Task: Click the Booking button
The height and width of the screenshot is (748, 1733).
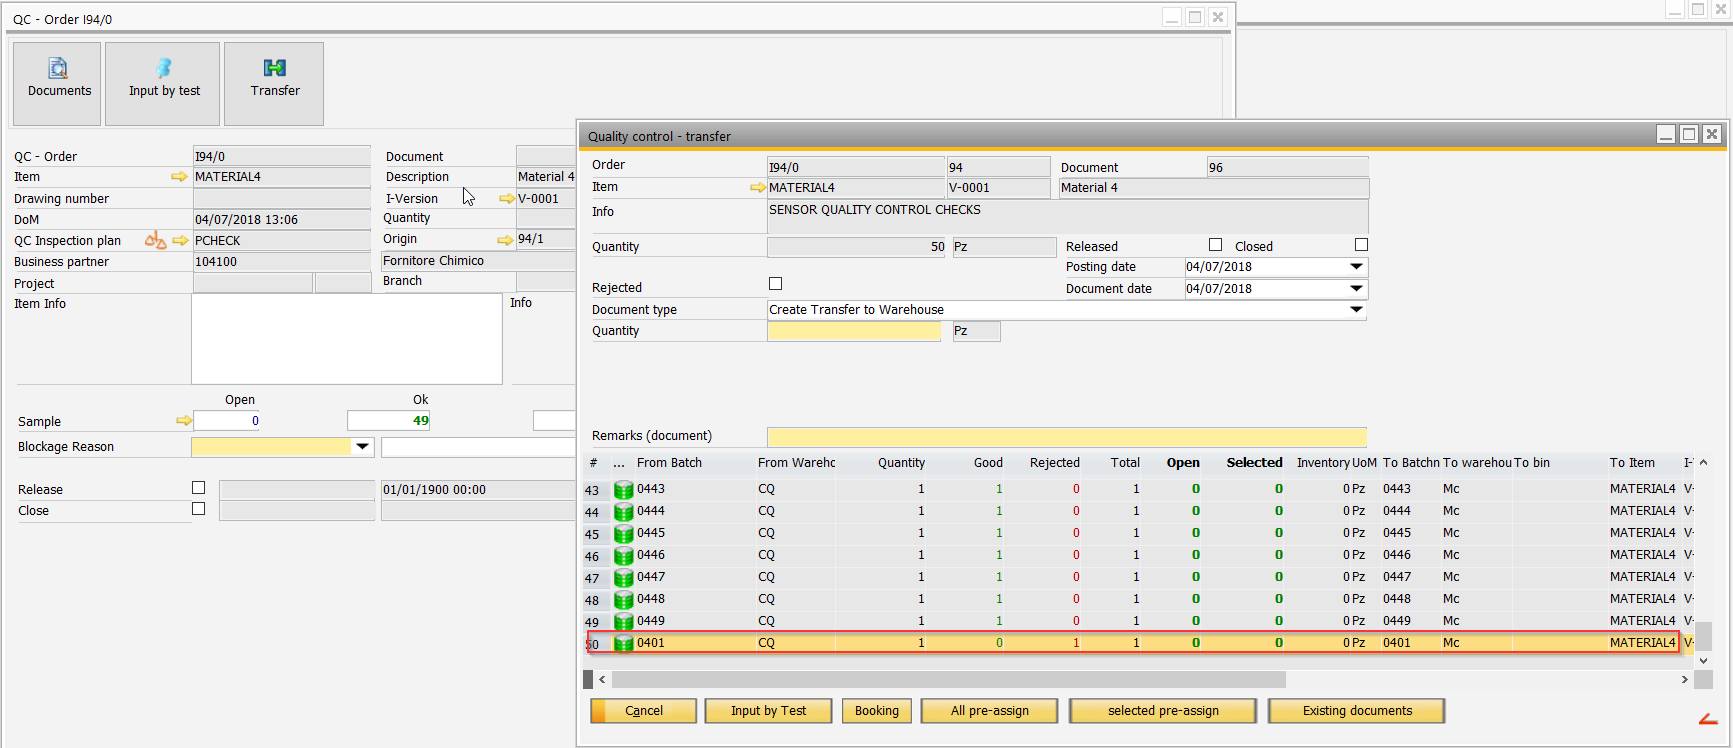Action: click(x=876, y=711)
